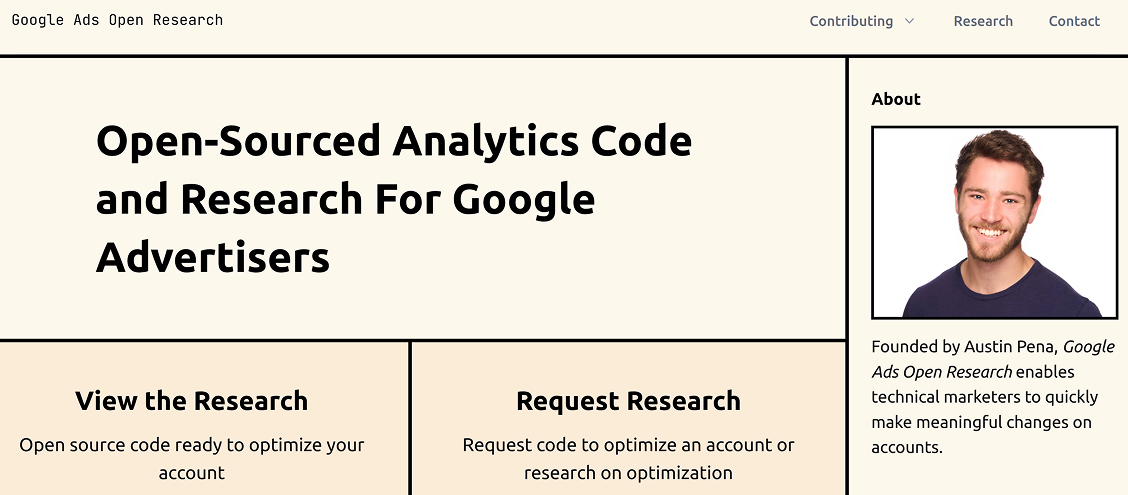Viewport: 1128px width, 495px height.
Task: Open the Contact page link
Action: coord(1074,21)
